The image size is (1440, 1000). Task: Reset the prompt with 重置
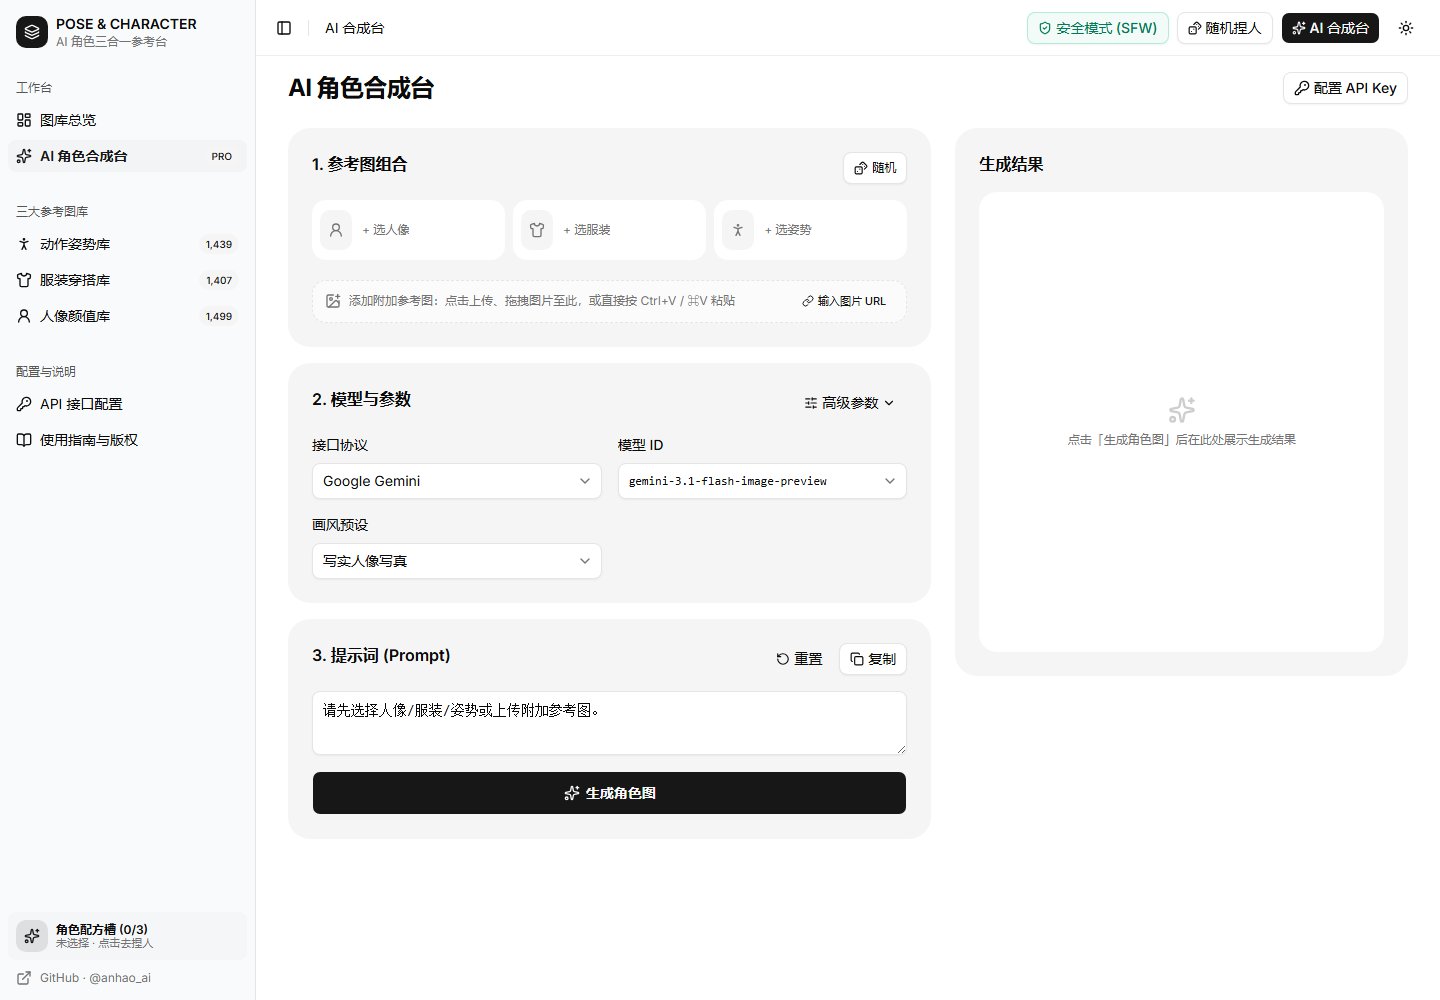[x=800, y=659]
